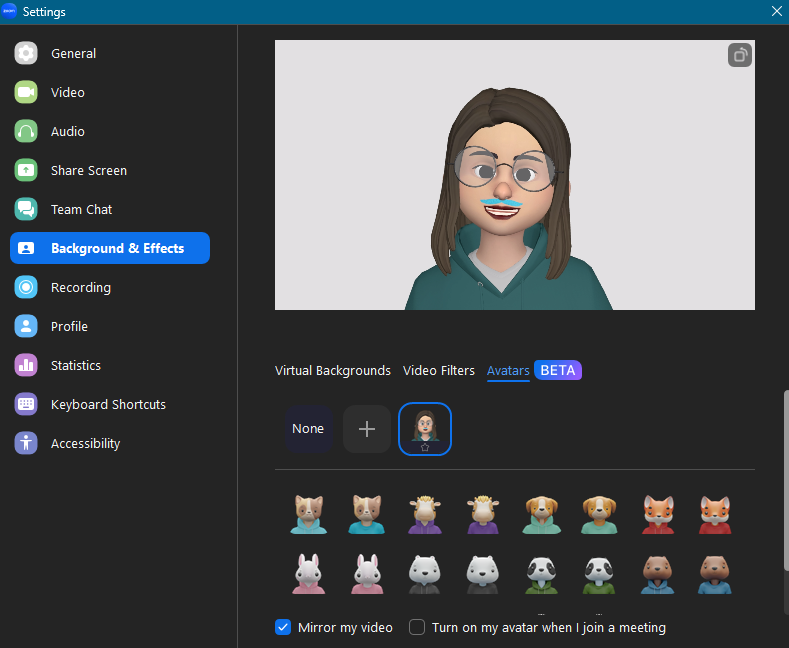789x648 pixels.
Task: Pick the first pink bunny avatar
Action: (x=308, y=573)
